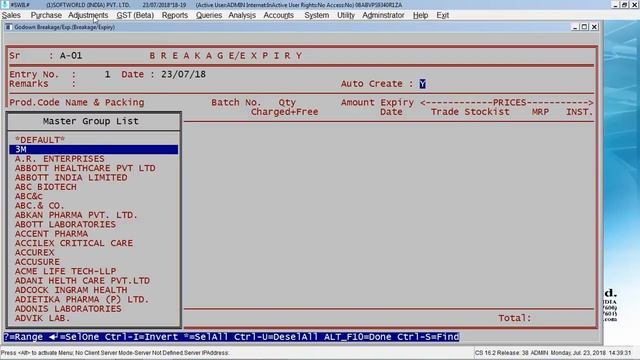
Task: Click the Godown Breakage window icon
Action: tap(8, 27)
